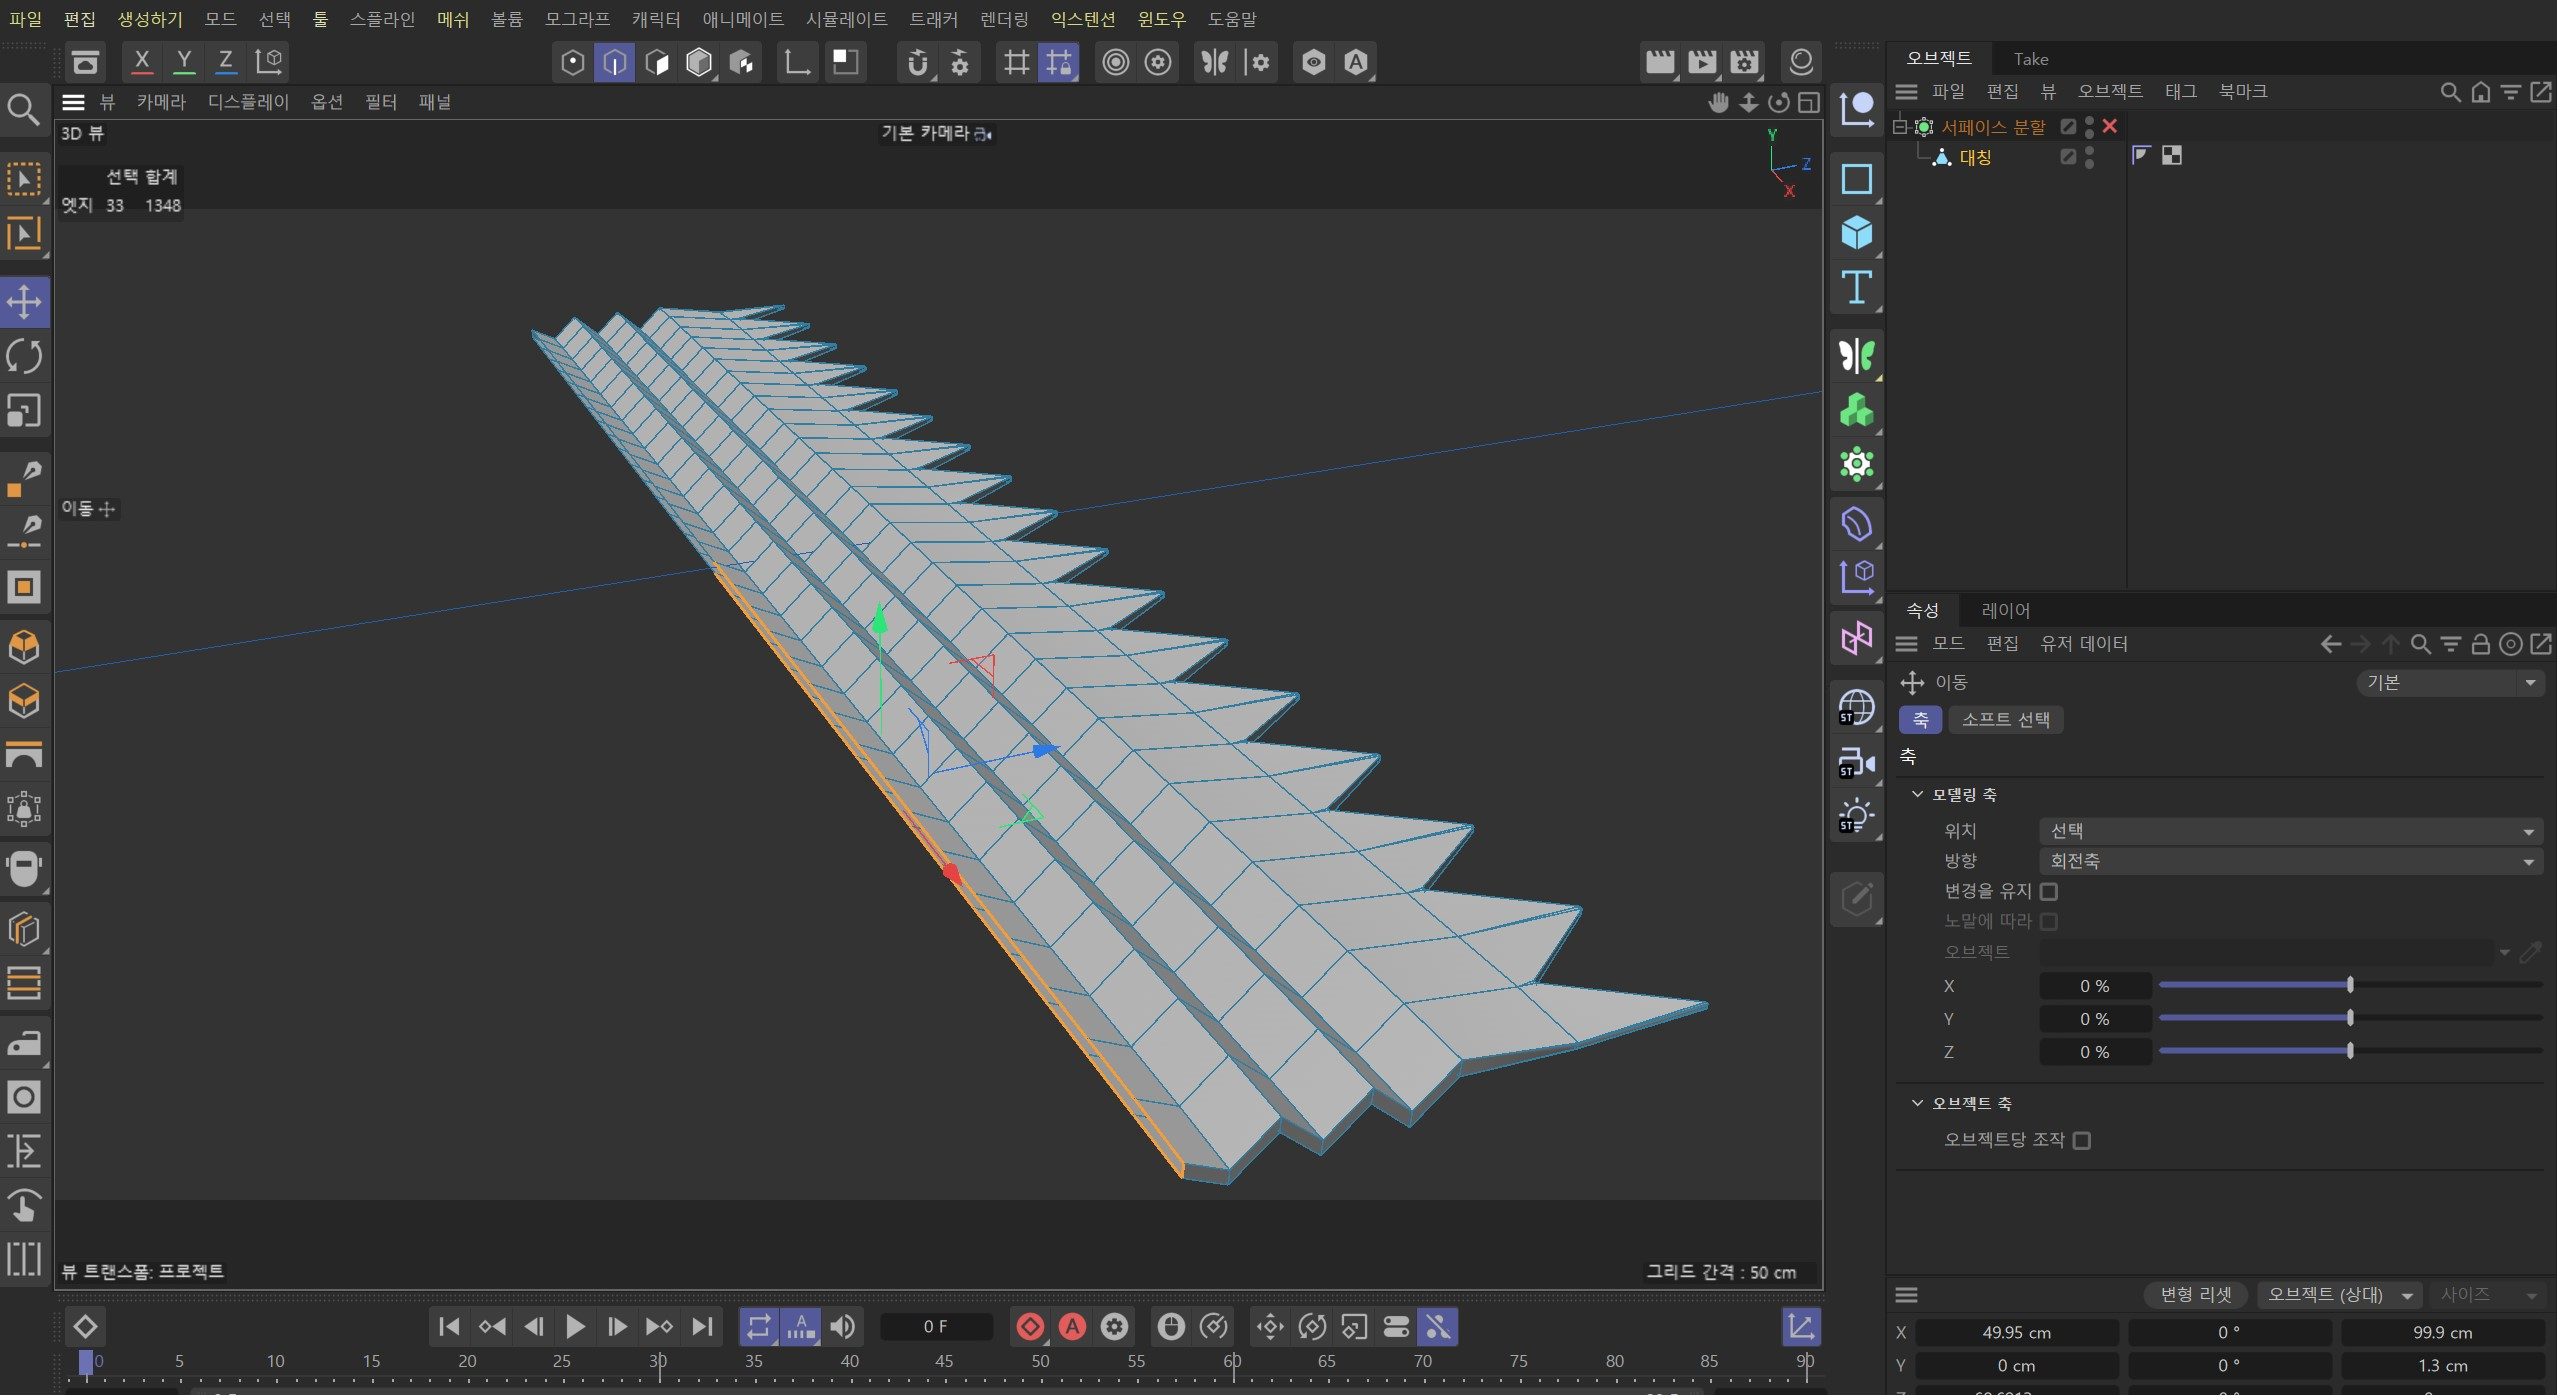This screenshot has height=1395, width=2557.
Task: Click Play forward button
Action: (x=575, y=1327)
